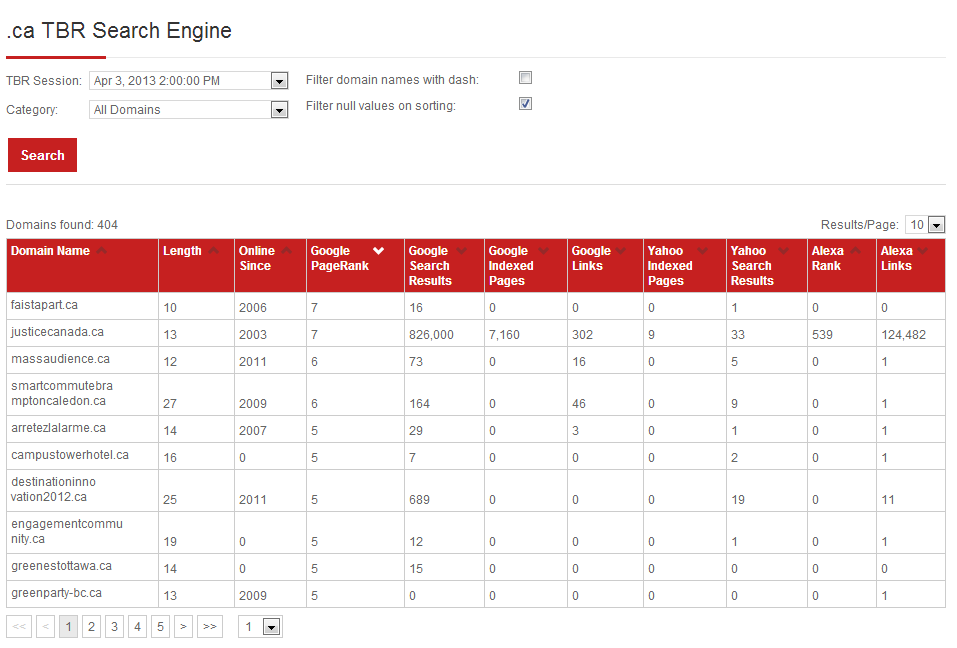Click the destinationinnovation2012.ca domain
Image resolution: width=957 pixels, height=648 pixels.
point(53,489)
